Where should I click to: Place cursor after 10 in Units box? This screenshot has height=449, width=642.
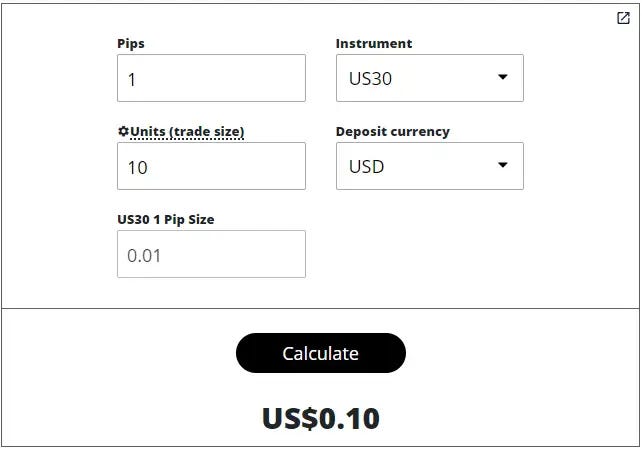pyautogui.click(x=149, y=167)
